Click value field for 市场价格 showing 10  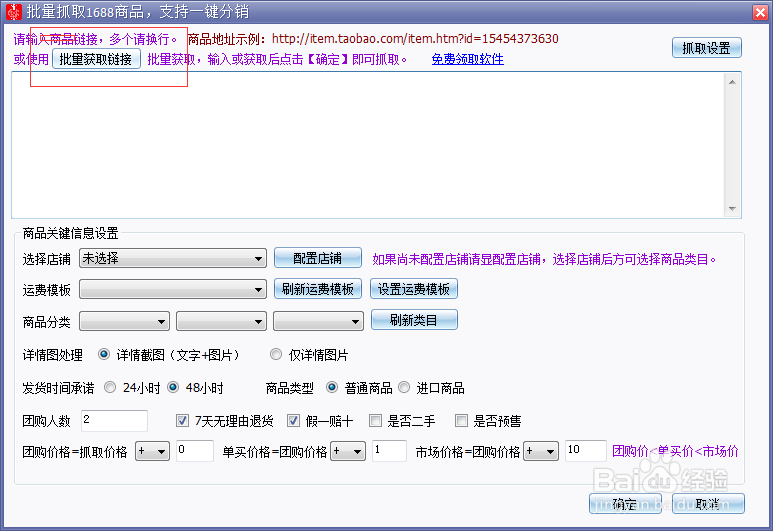[x=586, y=451]
